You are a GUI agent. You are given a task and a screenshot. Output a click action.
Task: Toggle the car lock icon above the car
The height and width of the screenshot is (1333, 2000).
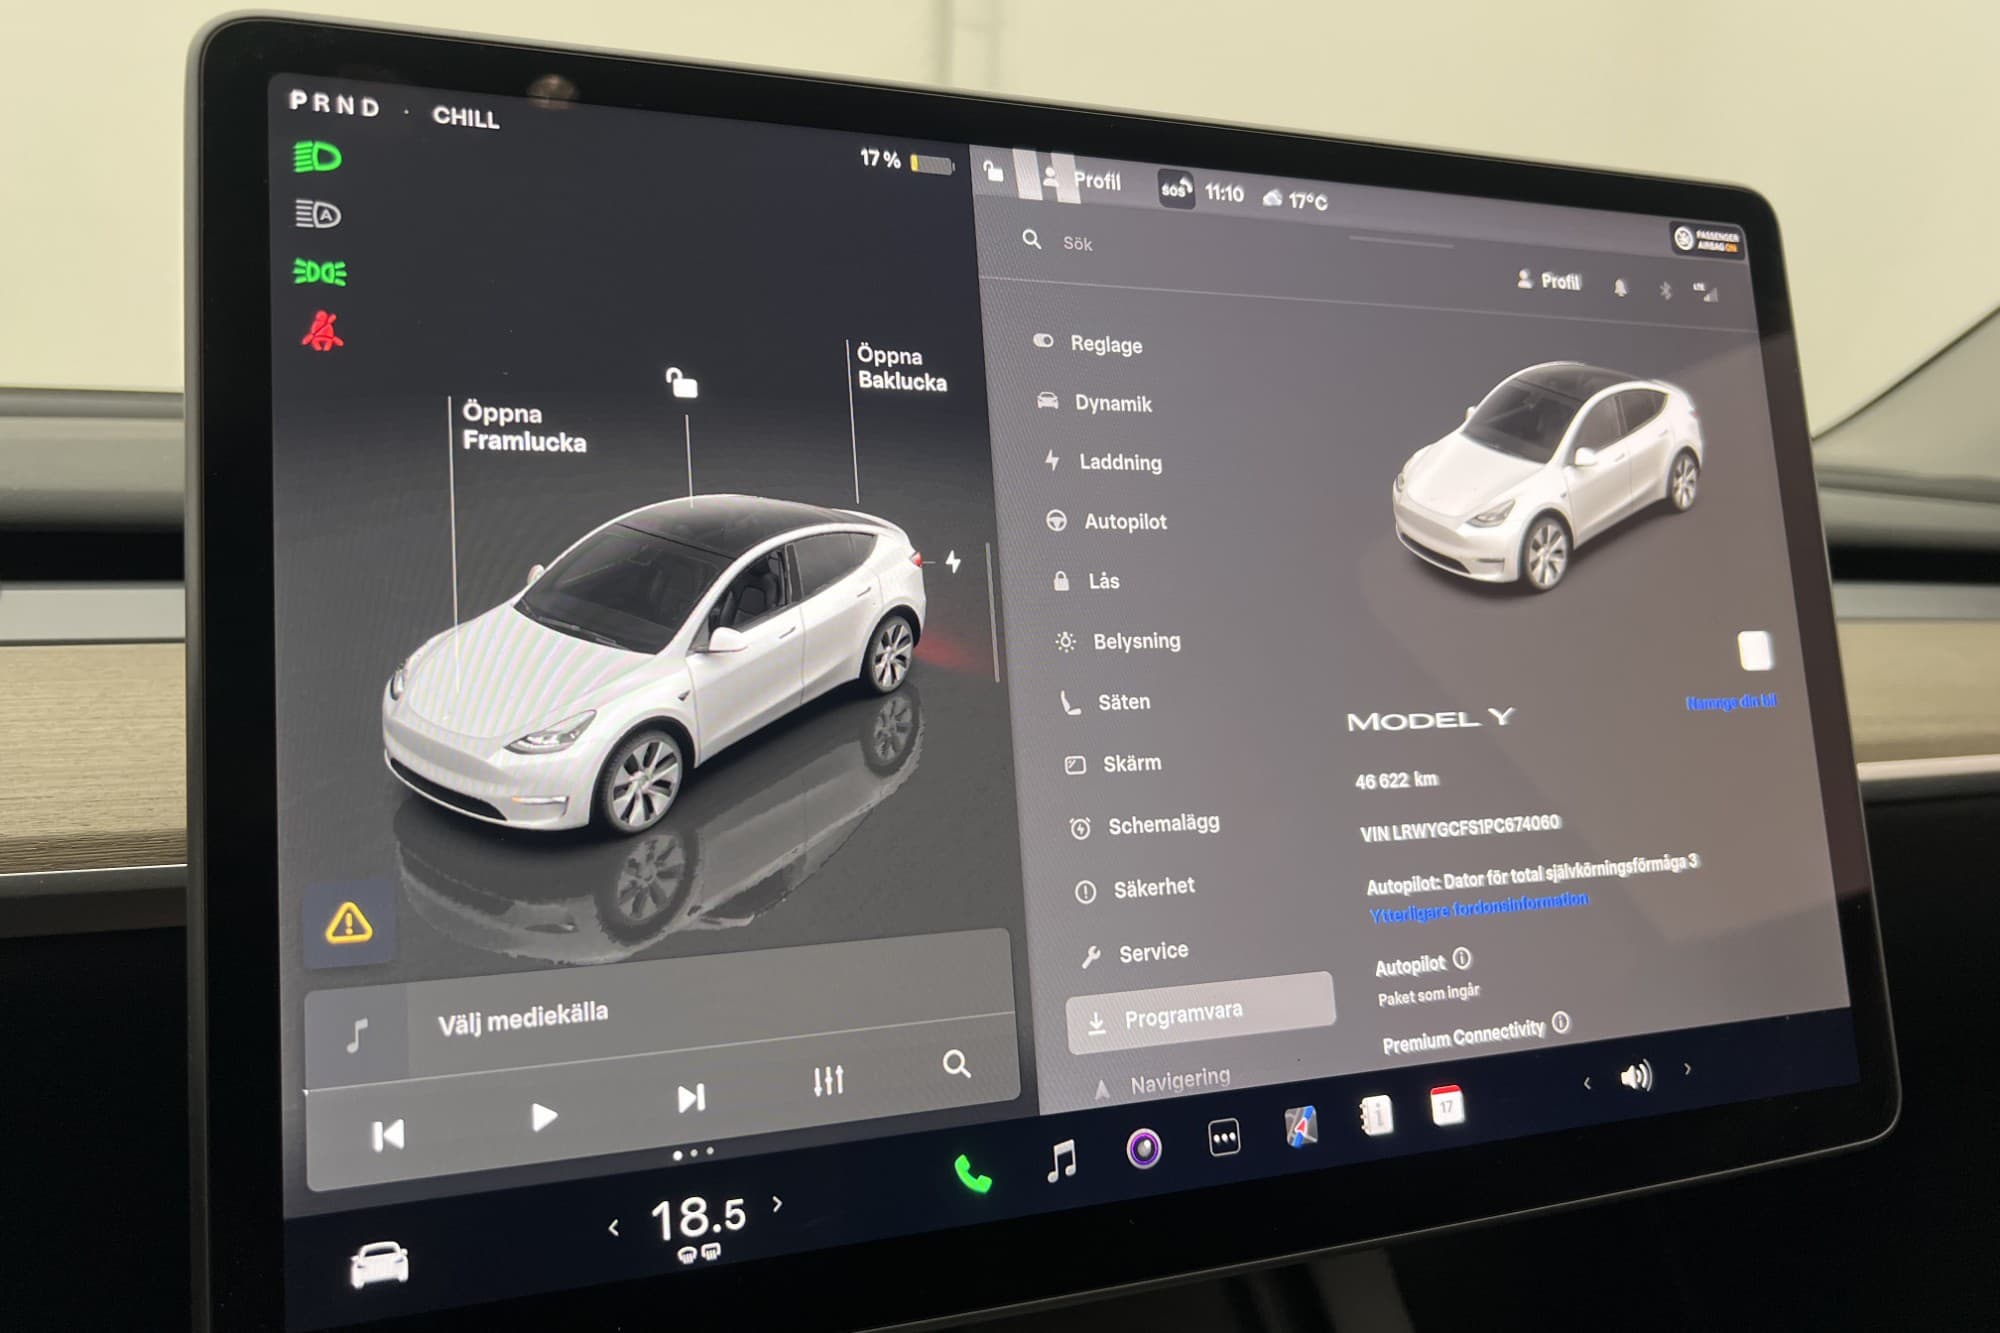[682, 382]
